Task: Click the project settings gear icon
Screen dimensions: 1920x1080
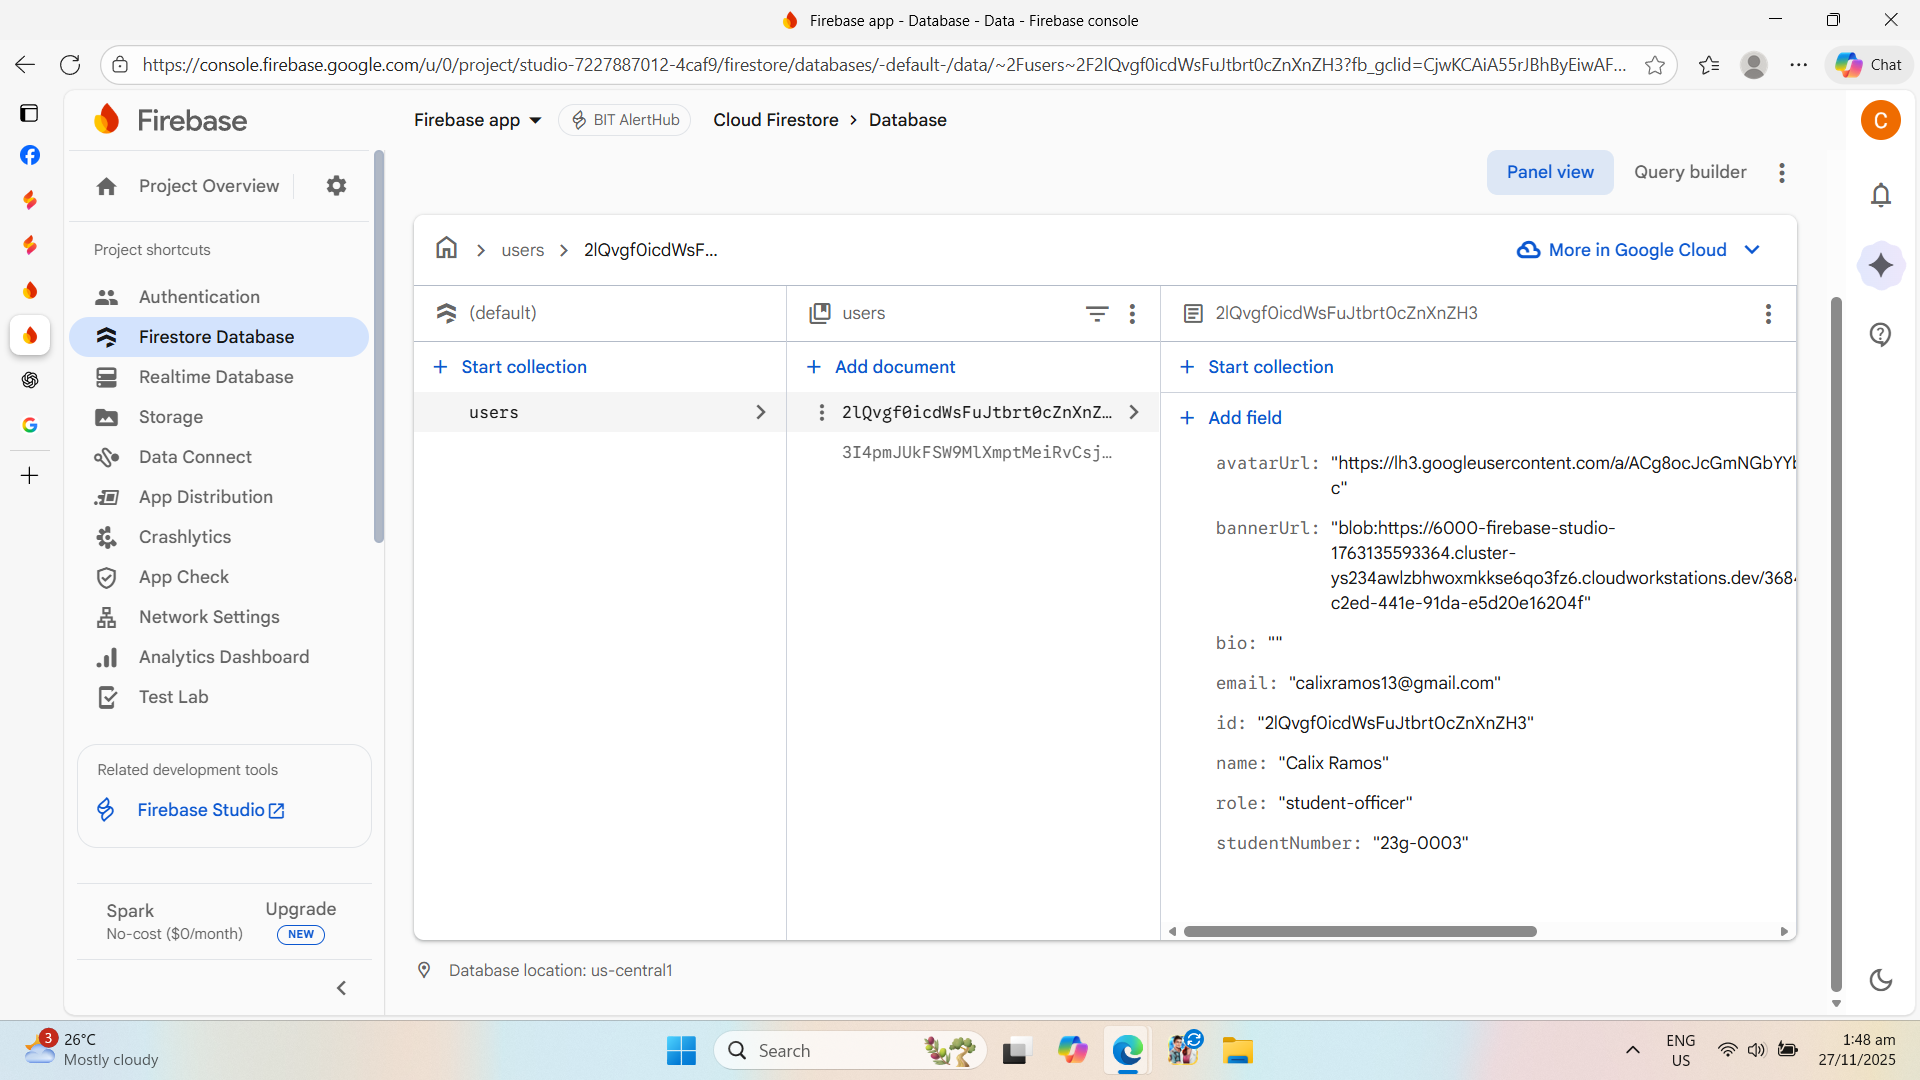Action: 336,186
